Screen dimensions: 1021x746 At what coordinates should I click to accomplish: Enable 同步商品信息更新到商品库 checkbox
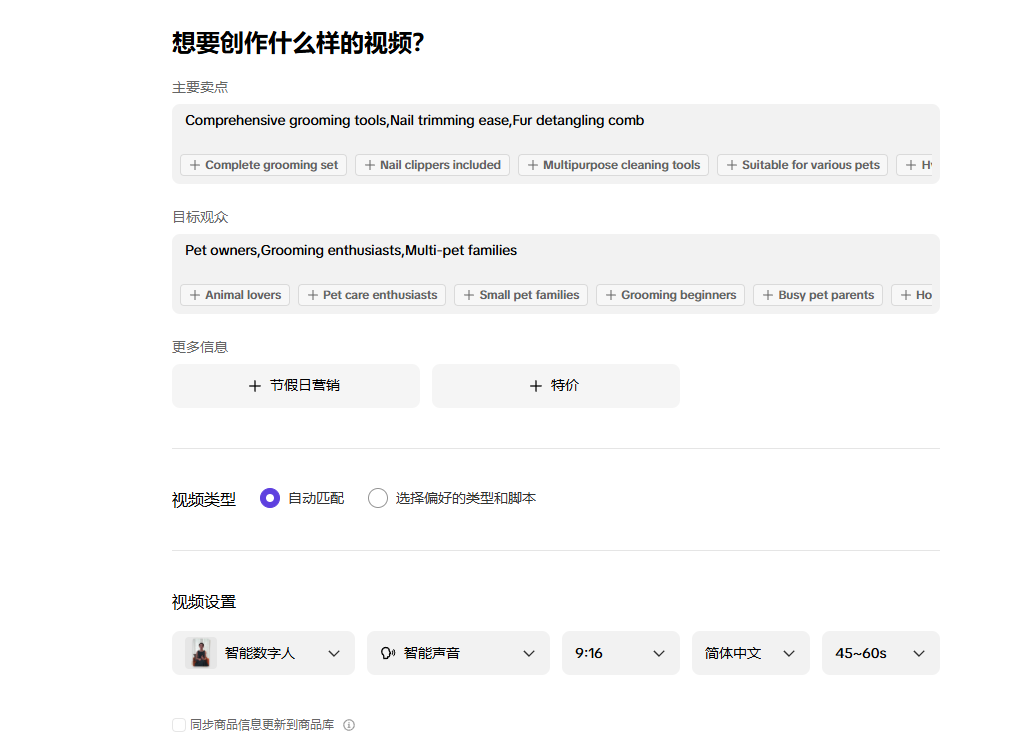[179, 725]
